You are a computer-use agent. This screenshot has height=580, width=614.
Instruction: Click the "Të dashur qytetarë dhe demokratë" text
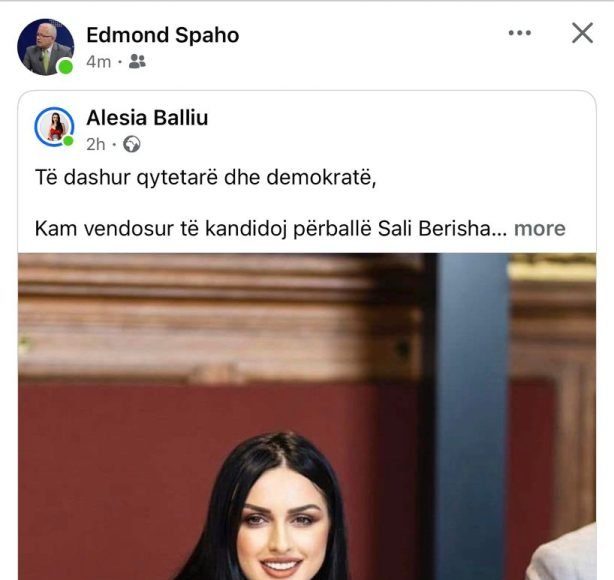(x=206, y=177)
